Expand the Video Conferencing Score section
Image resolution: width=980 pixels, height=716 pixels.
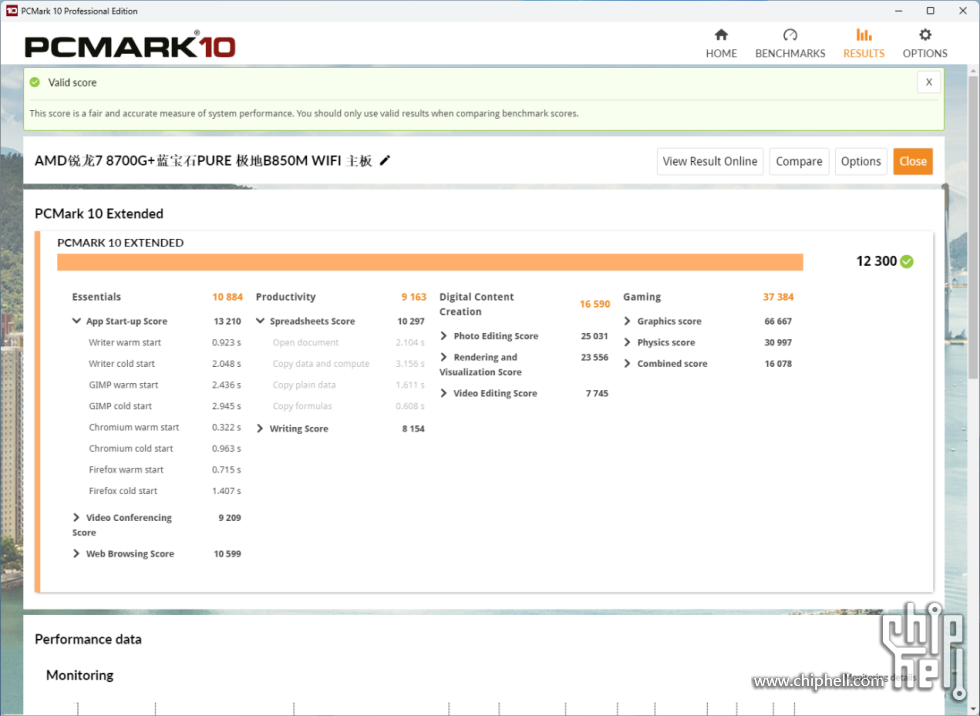point(76,517)
